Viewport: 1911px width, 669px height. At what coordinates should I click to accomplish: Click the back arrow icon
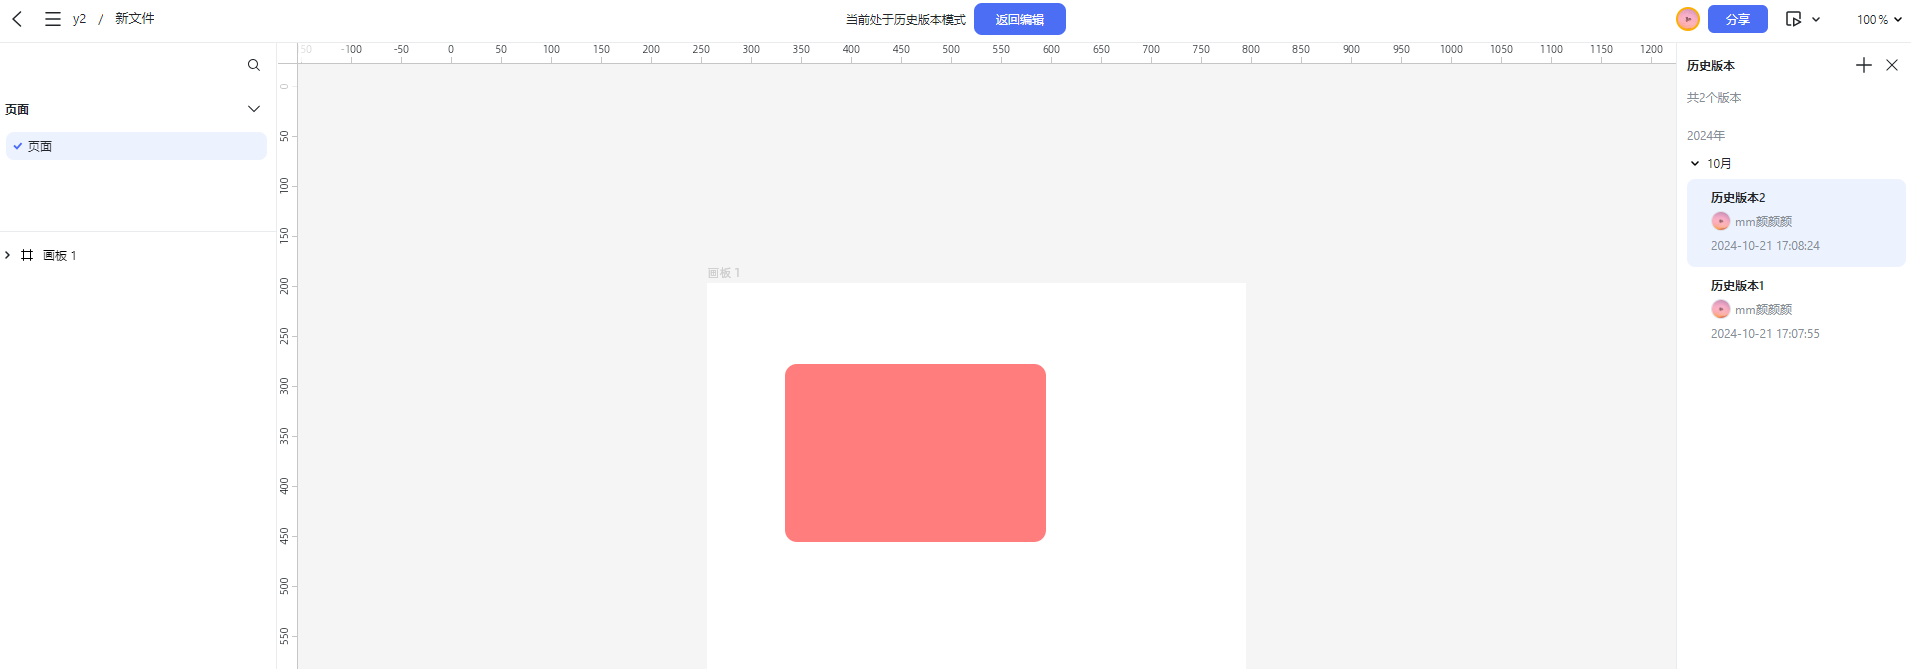(x=17, y=19)
